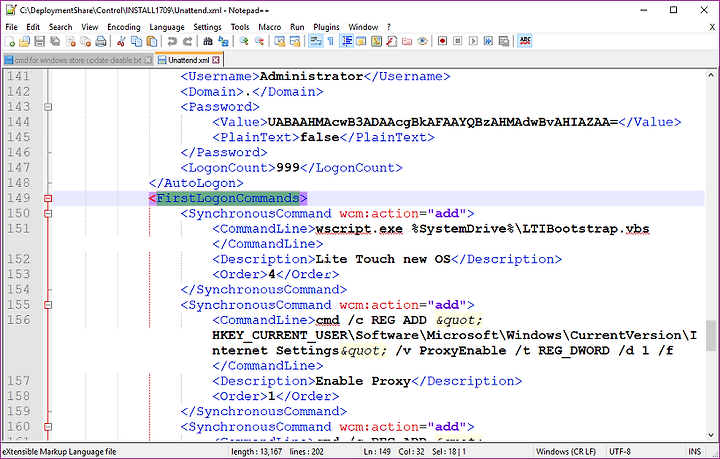This screenshot has width=720, height=459.
Task: Open the Function List icon
Action: coord(392,41)
